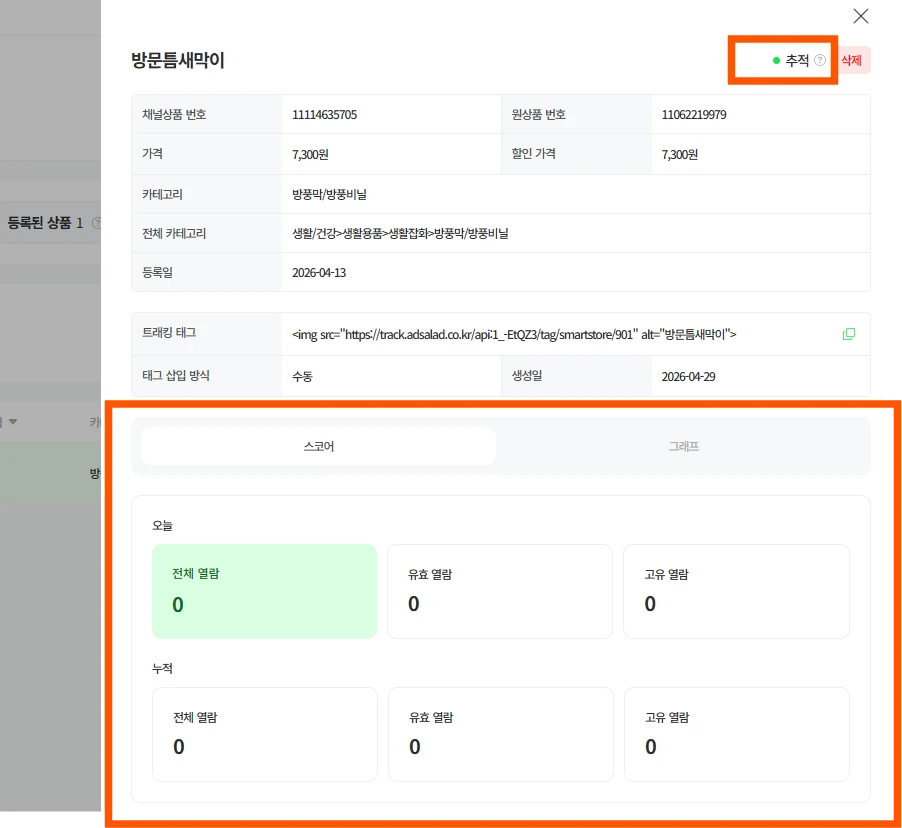Click the 방문틈새막이 product title
The width and height of the screenshot is (902, 828).
(x=178, y=60)
